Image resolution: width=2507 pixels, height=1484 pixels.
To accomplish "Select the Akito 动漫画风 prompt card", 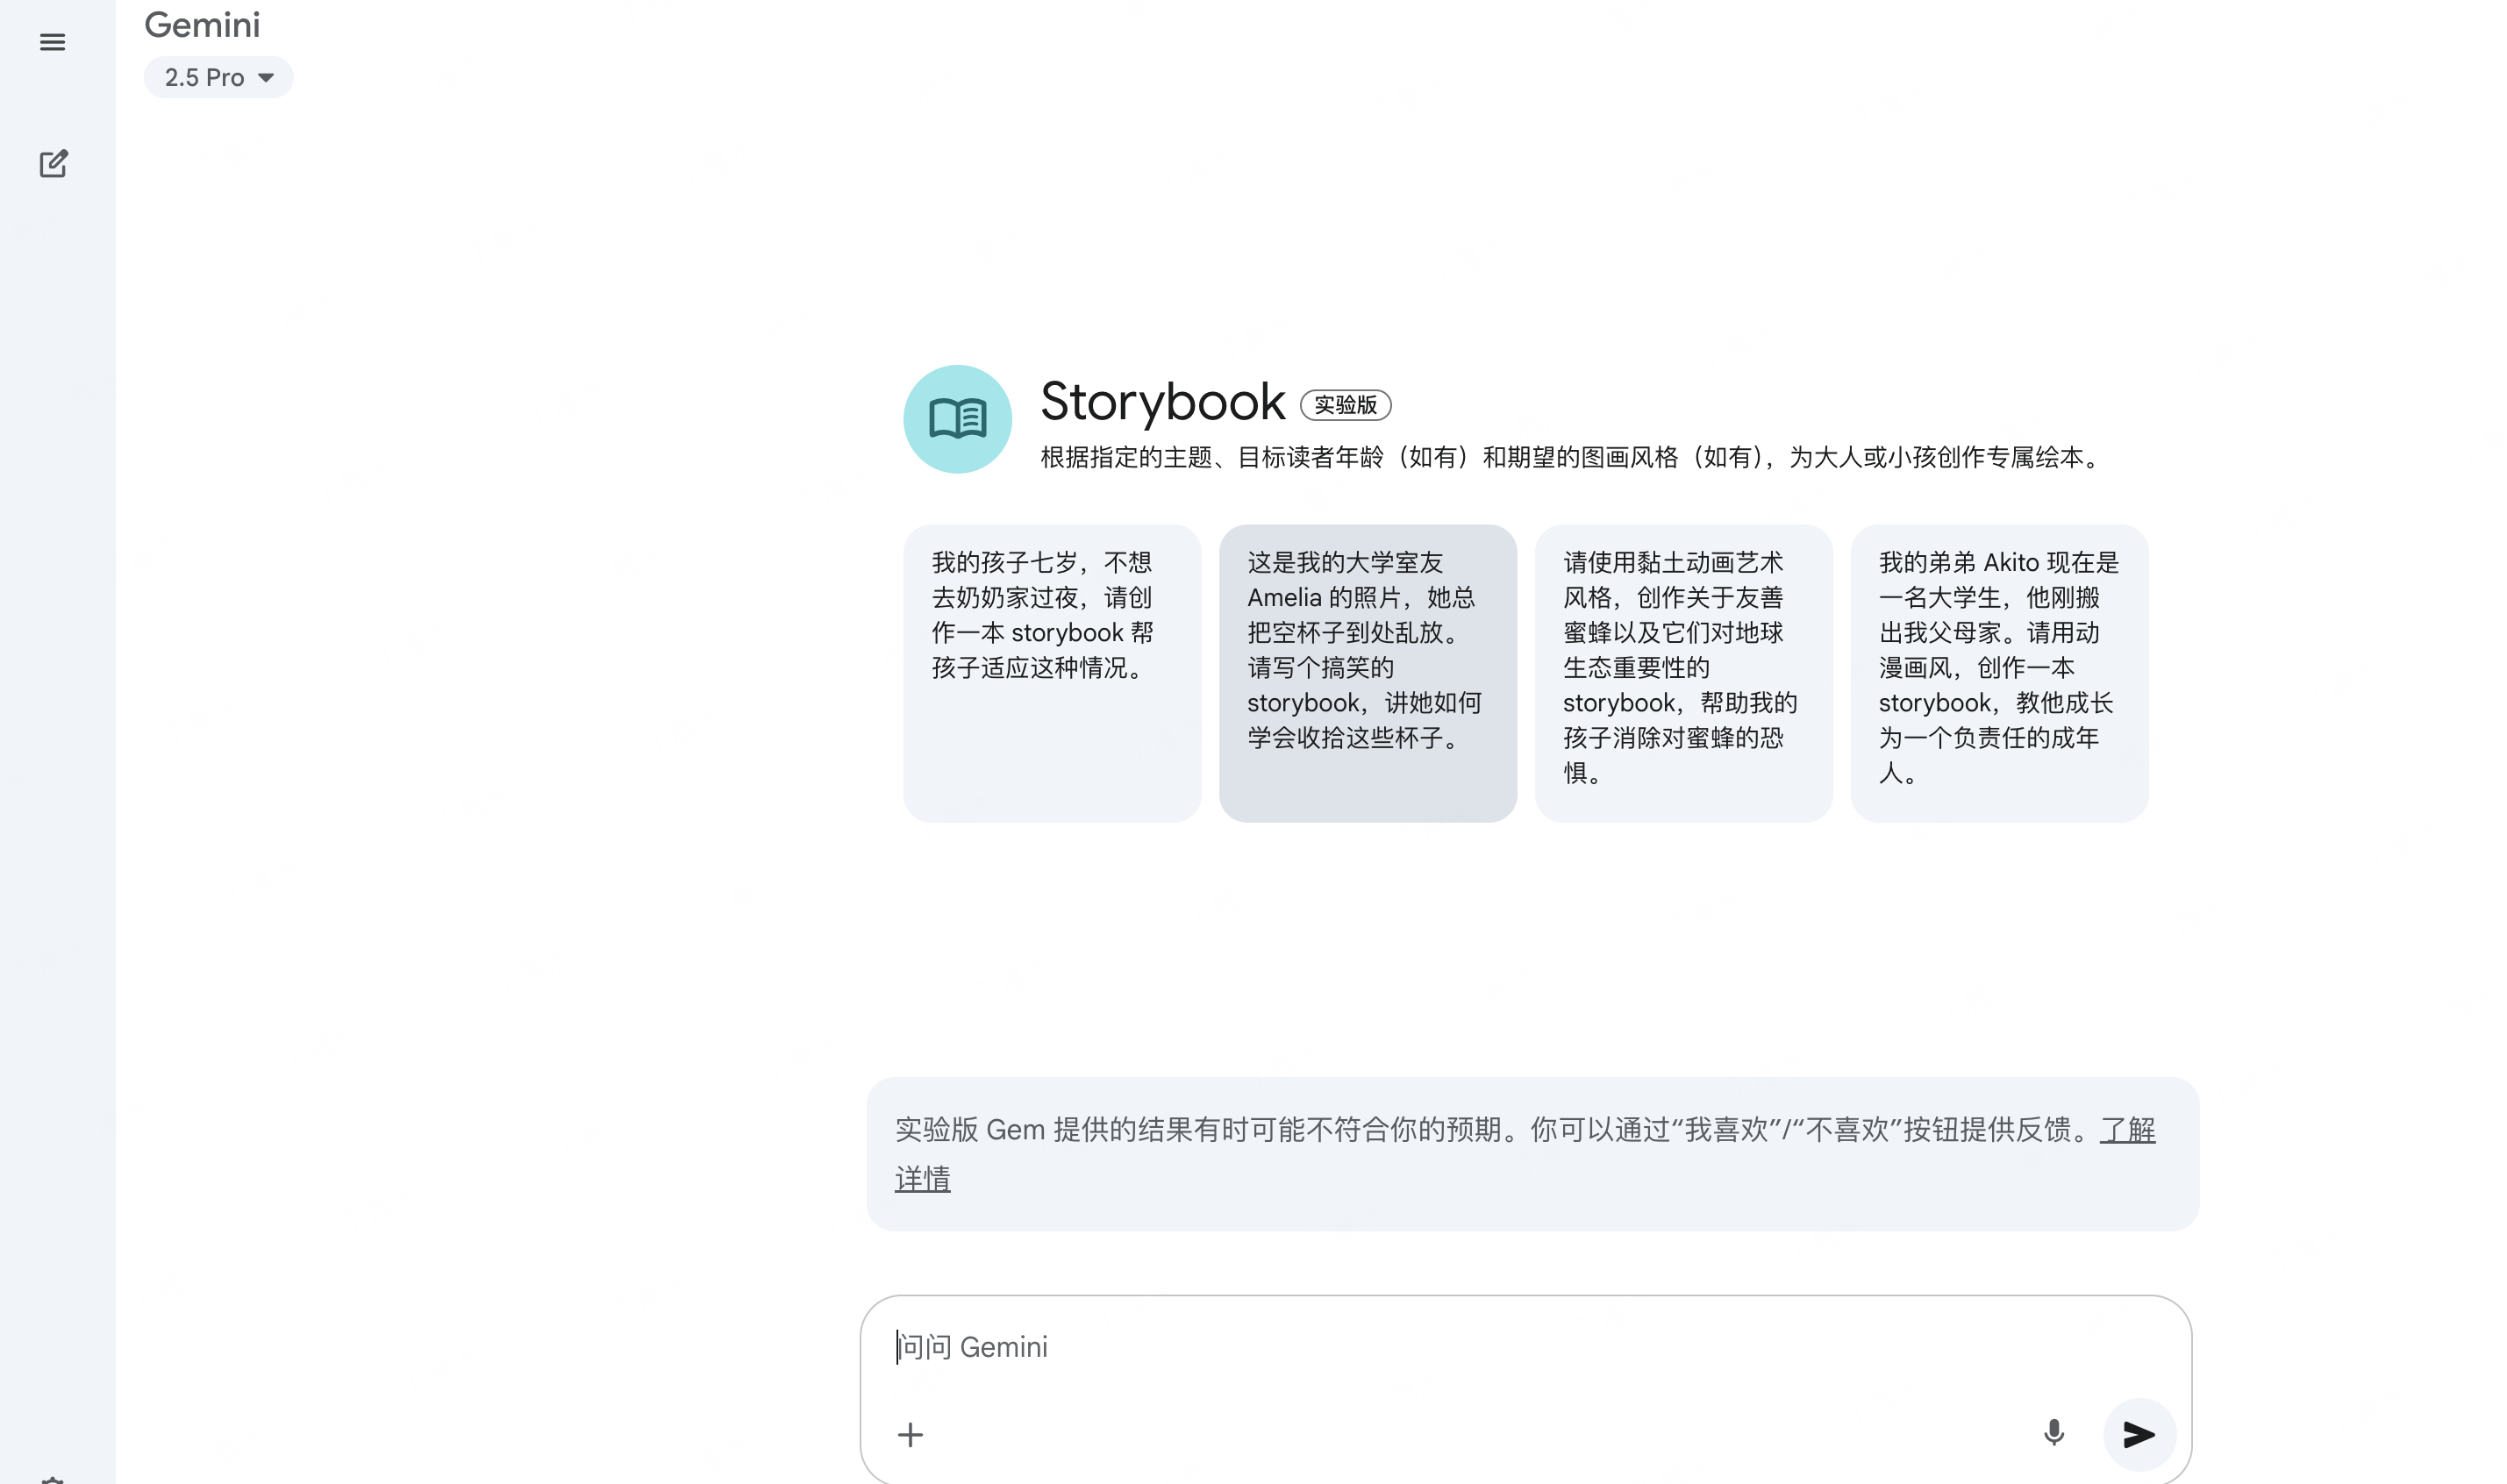I will (1999, 673).
